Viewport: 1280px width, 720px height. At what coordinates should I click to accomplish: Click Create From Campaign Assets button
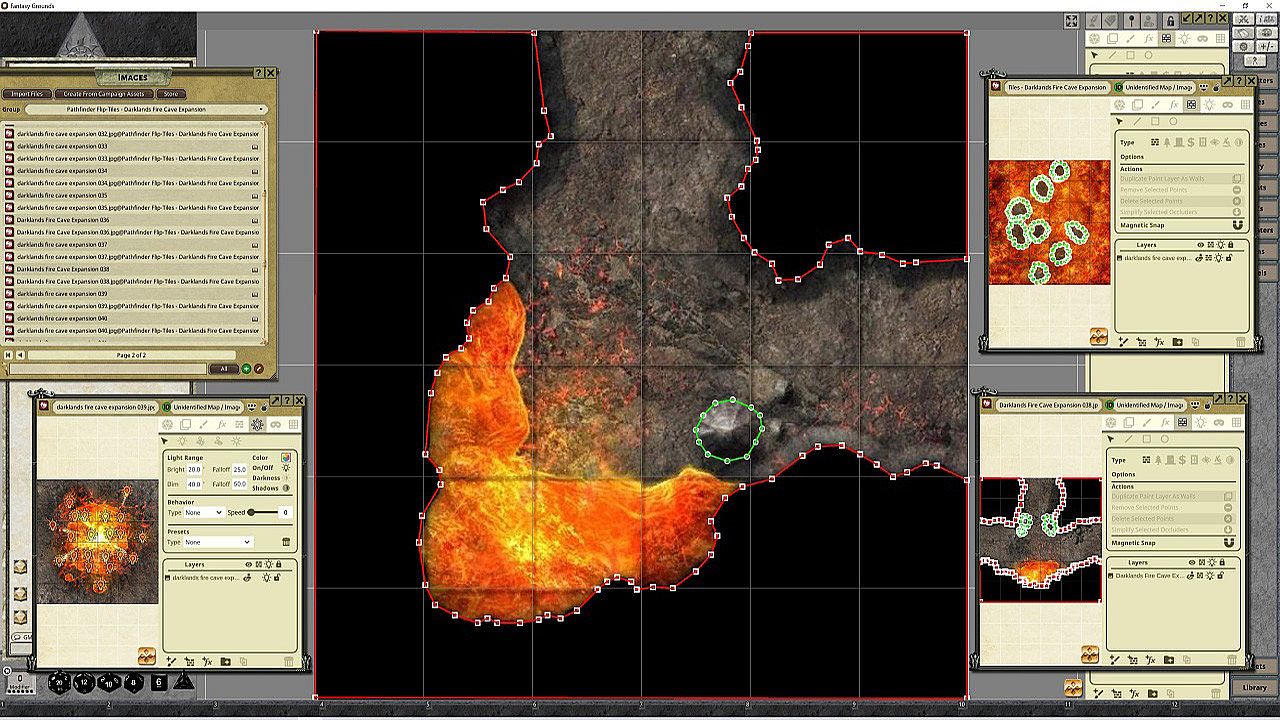click(x=105, y=94)
